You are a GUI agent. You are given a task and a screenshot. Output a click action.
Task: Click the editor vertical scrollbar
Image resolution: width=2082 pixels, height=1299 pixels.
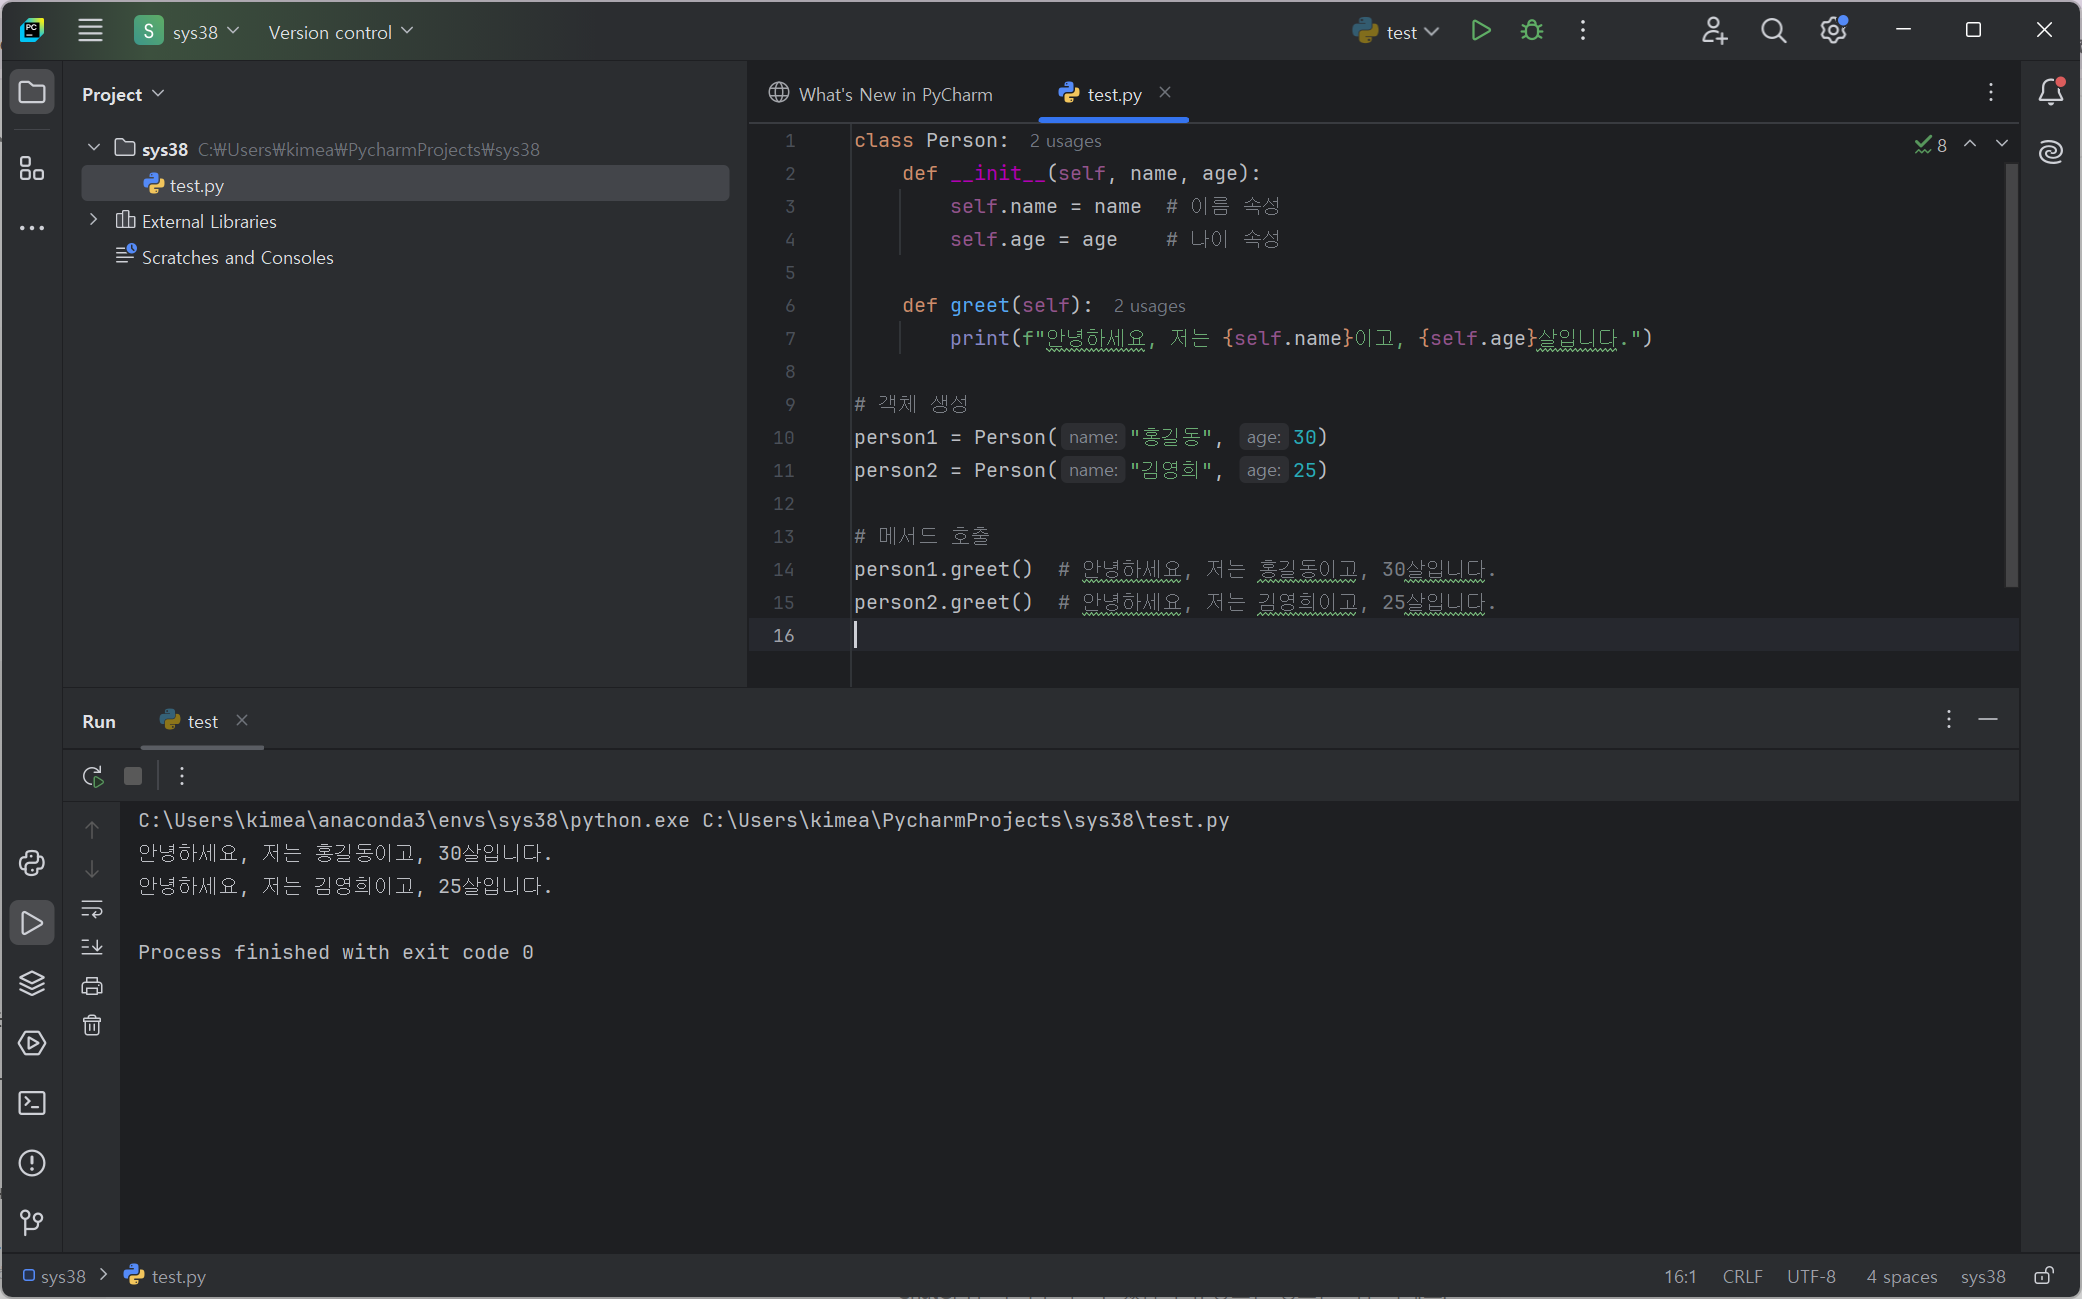[x=2011, y=375]
